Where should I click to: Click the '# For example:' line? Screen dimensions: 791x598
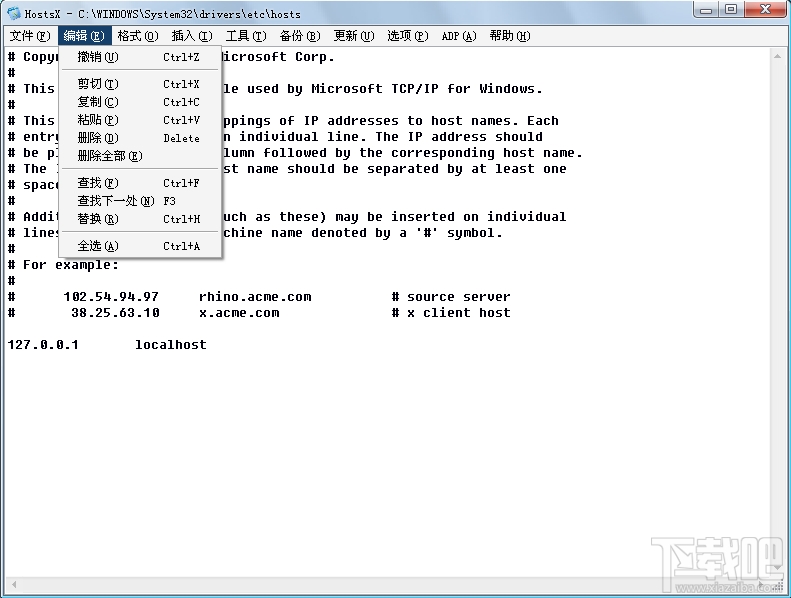(63, 265)
